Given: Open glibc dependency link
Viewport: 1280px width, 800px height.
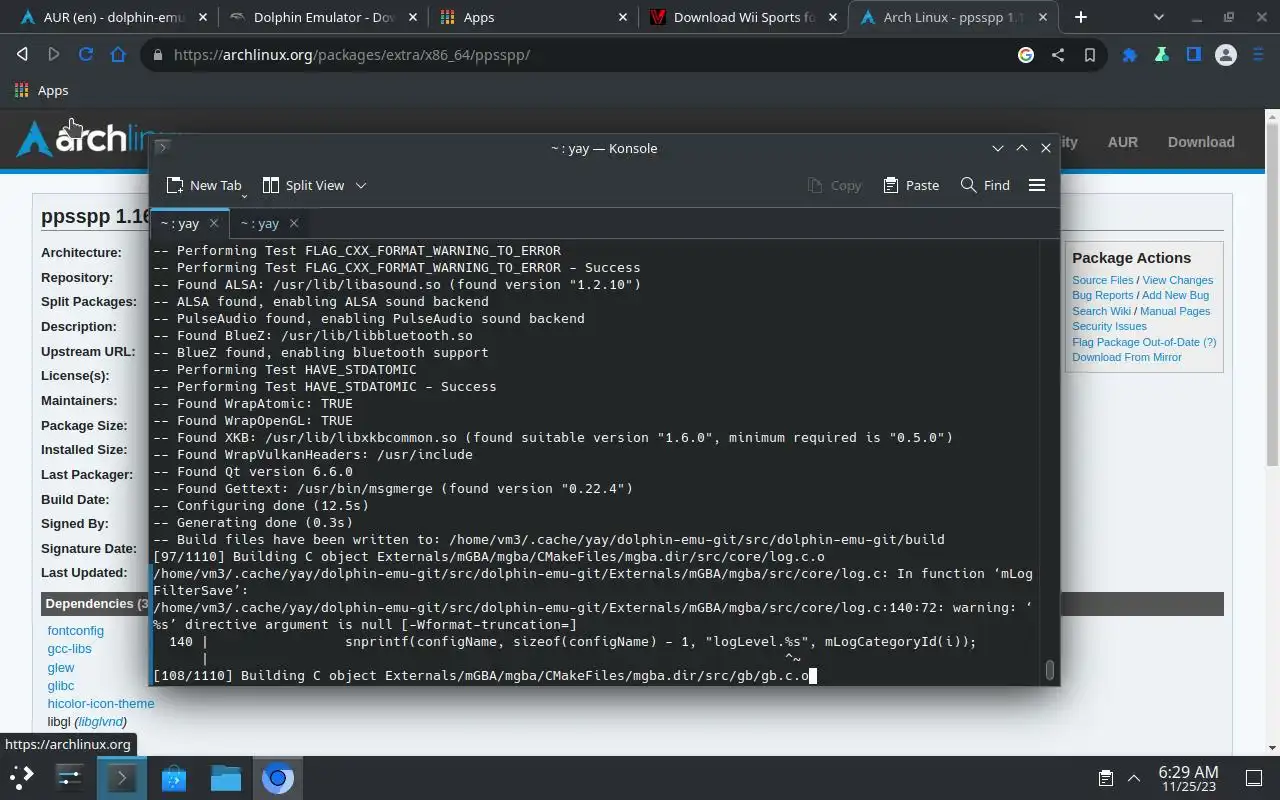Looking at the screenshot, I should pyautogui.click(x=60, y=685).
